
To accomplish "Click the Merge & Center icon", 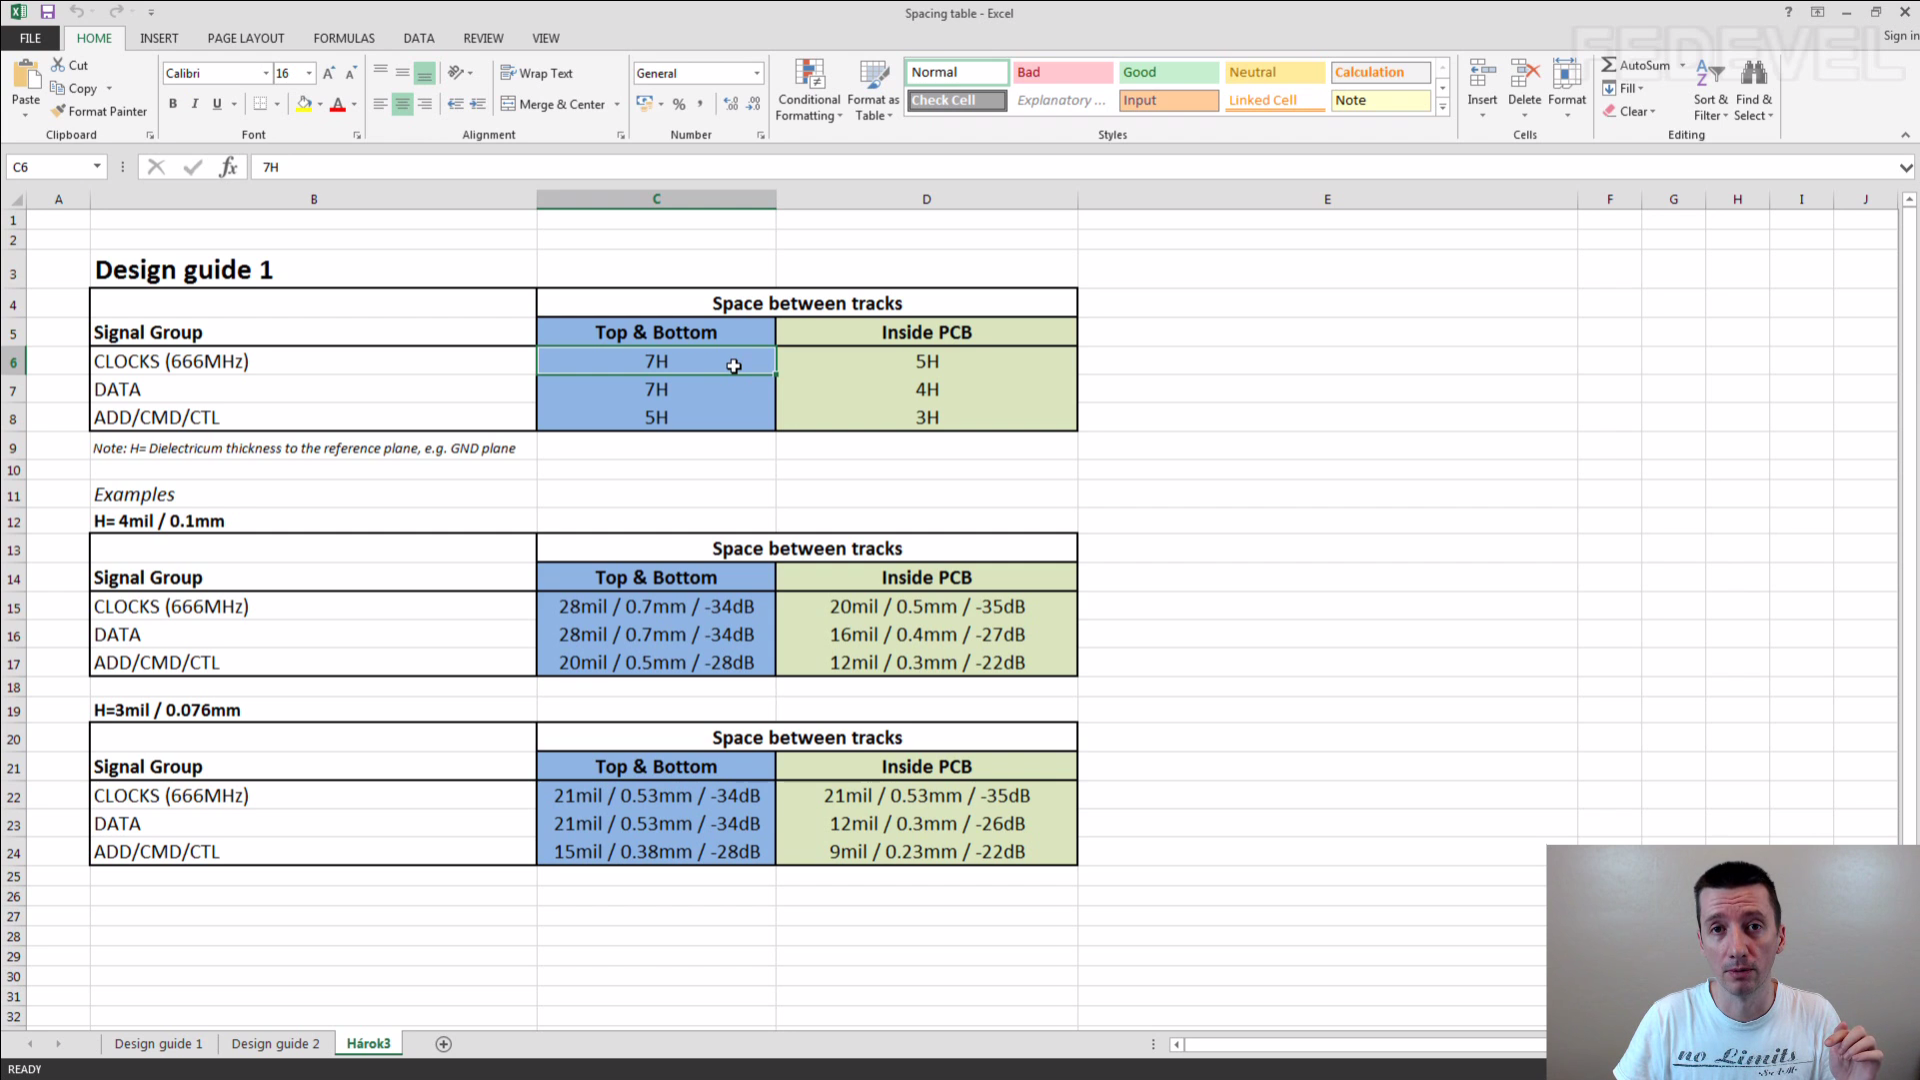I will pyautogui.click(x=508, y=104).
